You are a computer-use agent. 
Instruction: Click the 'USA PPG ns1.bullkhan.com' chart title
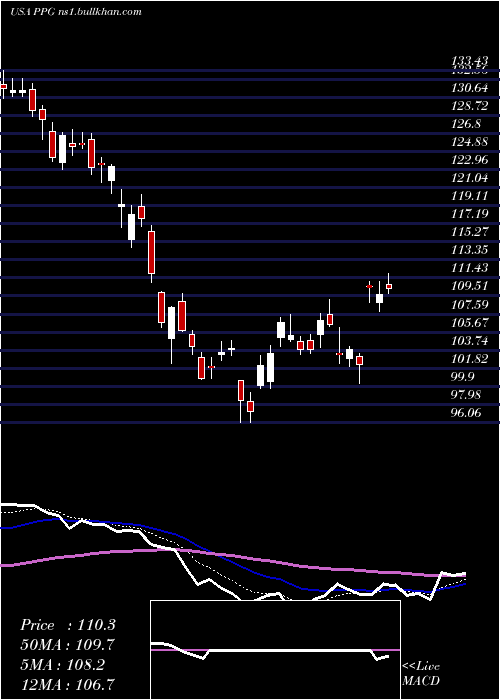pyautogui.click(x=76, y=12)
